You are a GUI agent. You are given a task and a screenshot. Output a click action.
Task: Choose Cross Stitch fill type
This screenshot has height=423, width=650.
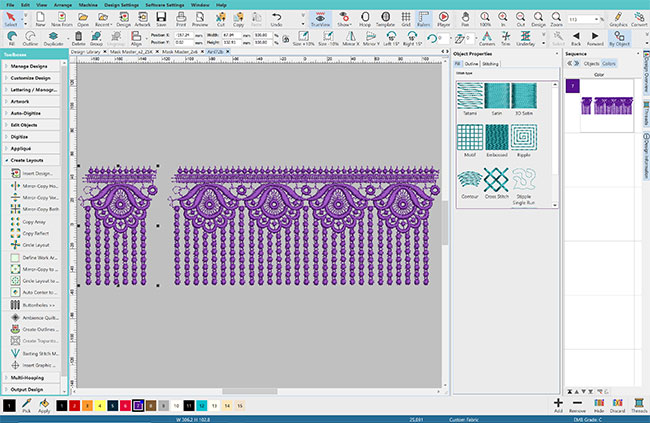(497, 184)
